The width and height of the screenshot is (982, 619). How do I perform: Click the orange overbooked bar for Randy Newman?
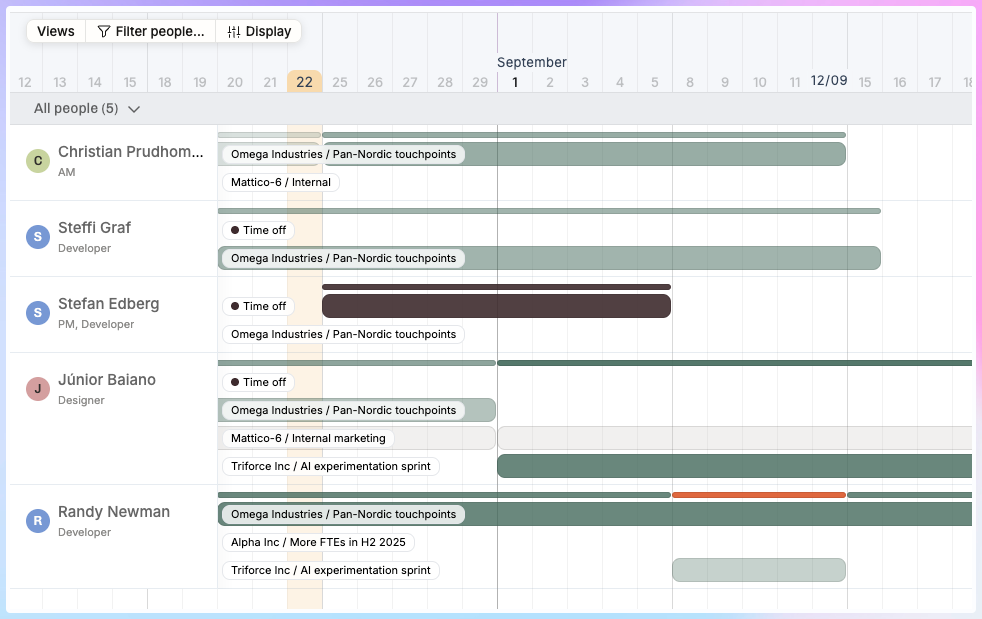tap(759, 495)
